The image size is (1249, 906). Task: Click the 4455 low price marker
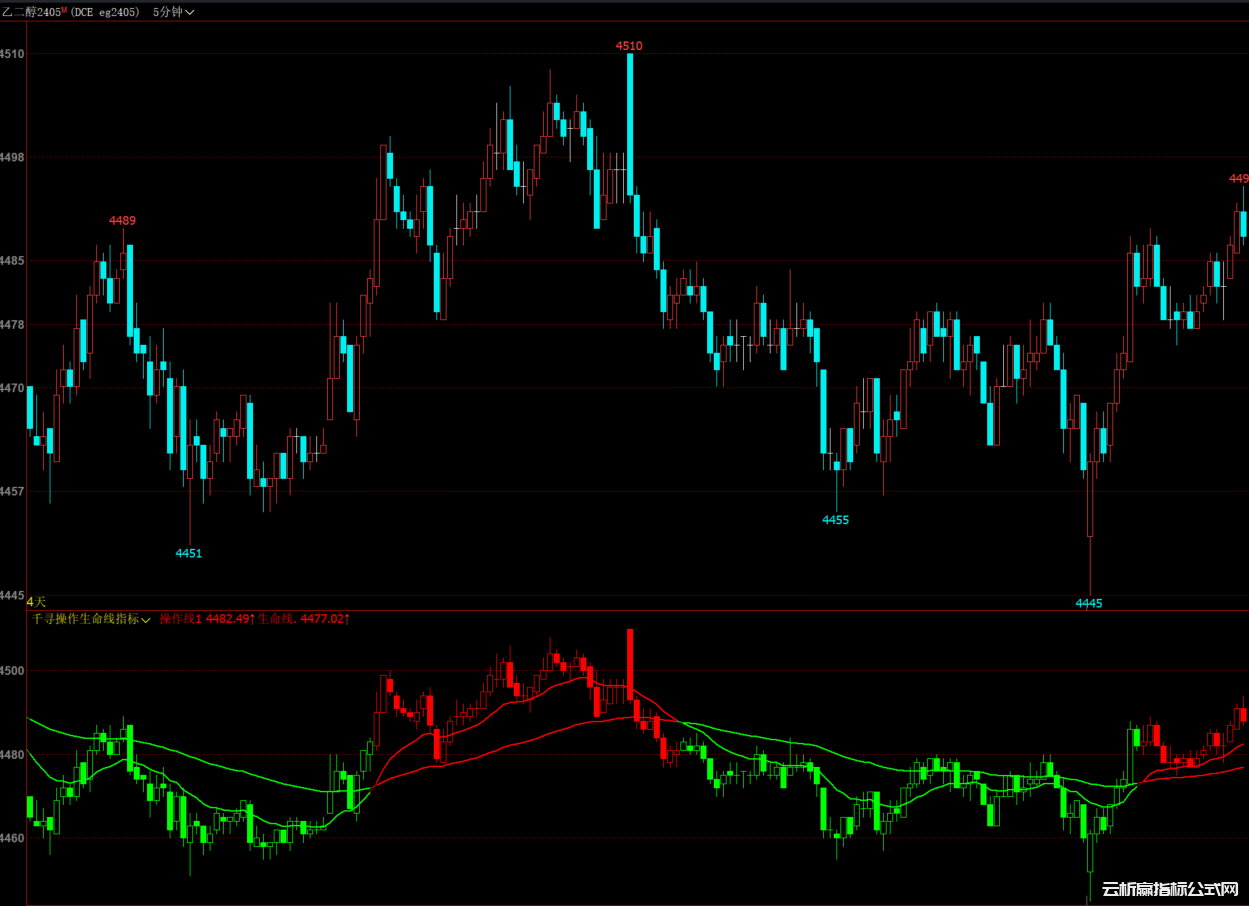tap(835, 520)
